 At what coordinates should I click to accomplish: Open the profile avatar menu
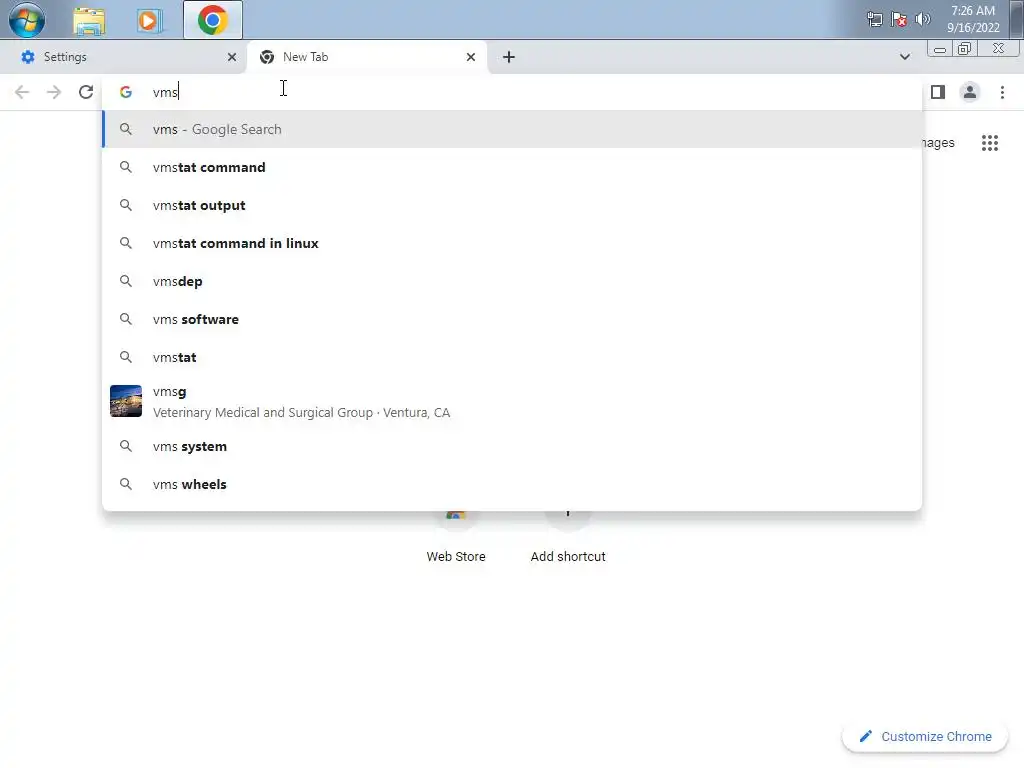[970, 92]
